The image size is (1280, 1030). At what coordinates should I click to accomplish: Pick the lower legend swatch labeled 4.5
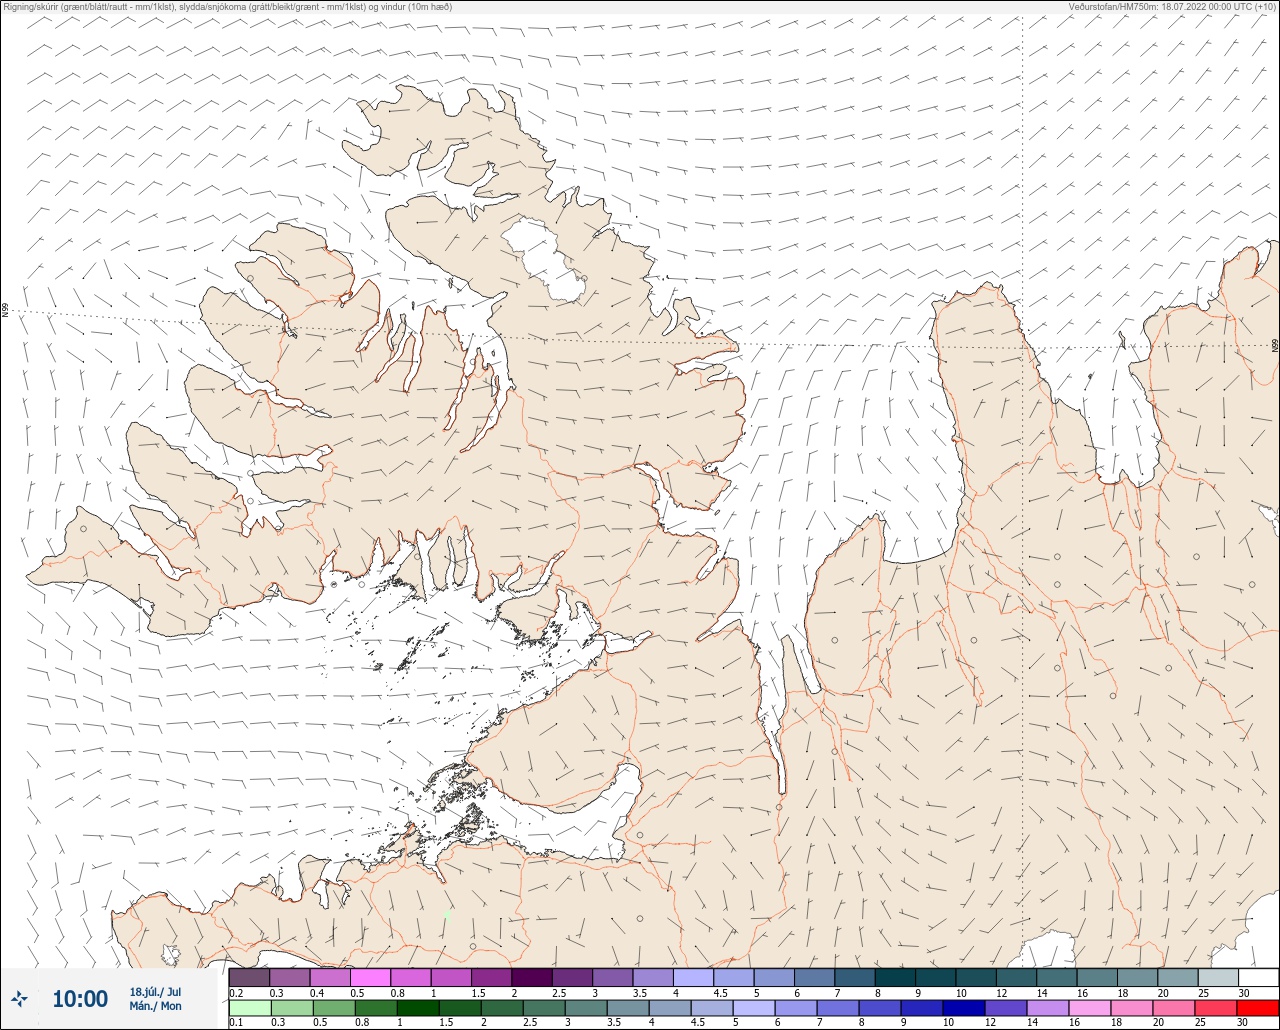712,1008
